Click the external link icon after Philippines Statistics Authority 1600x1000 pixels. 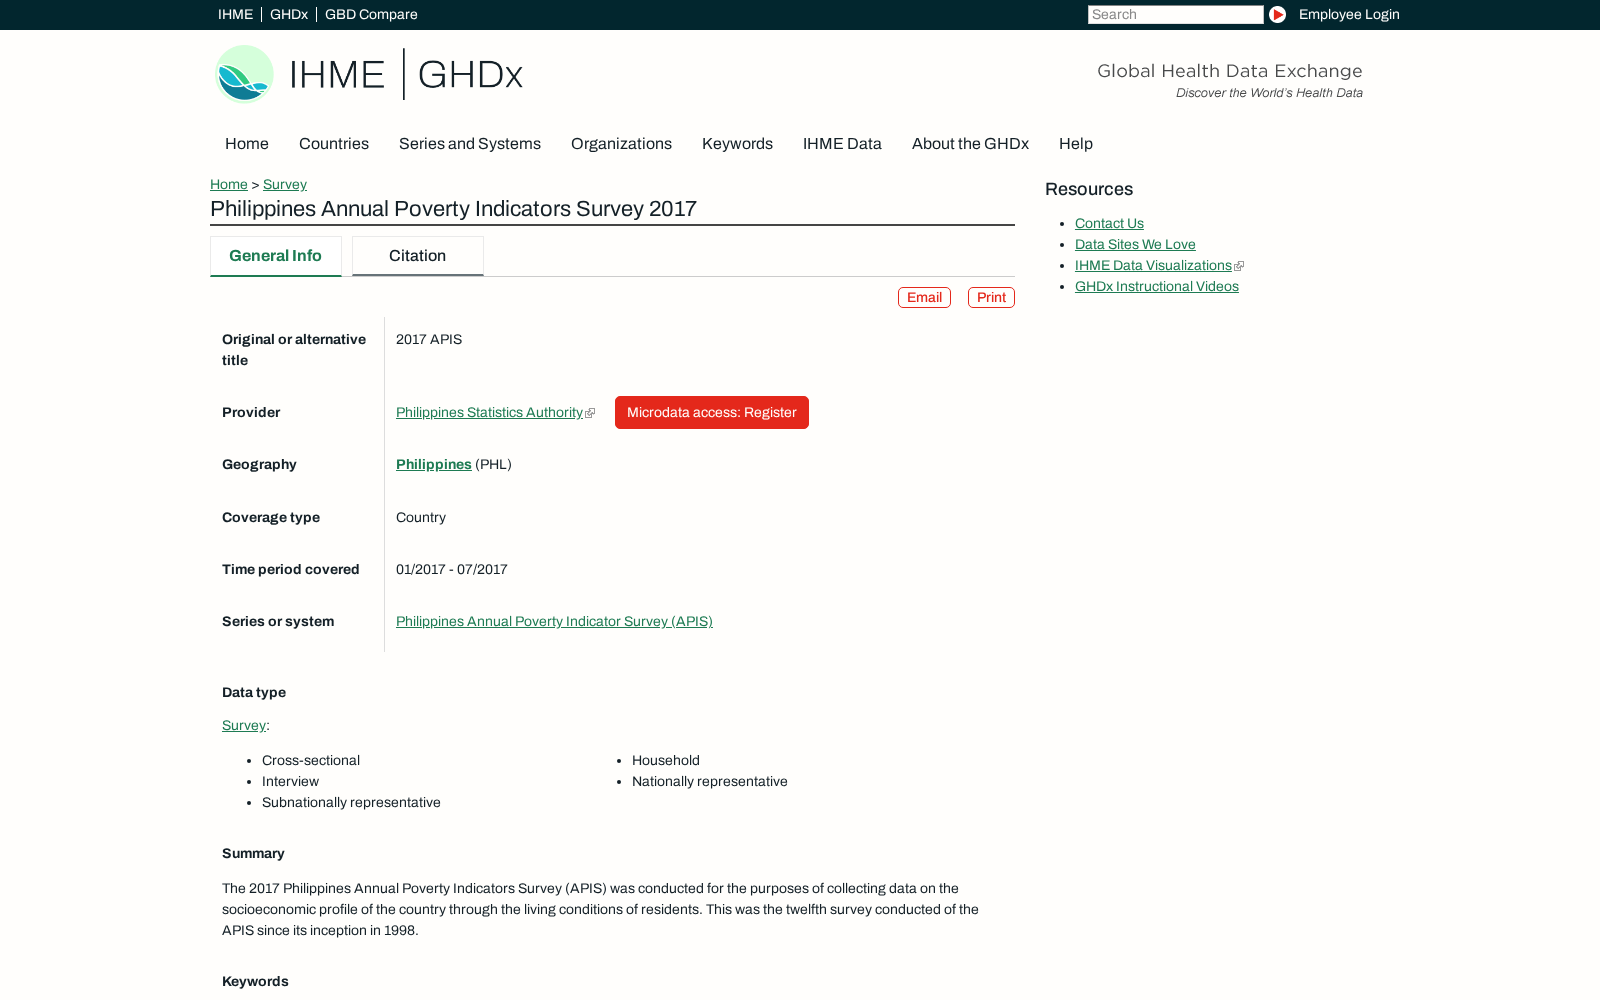point(590,413)
